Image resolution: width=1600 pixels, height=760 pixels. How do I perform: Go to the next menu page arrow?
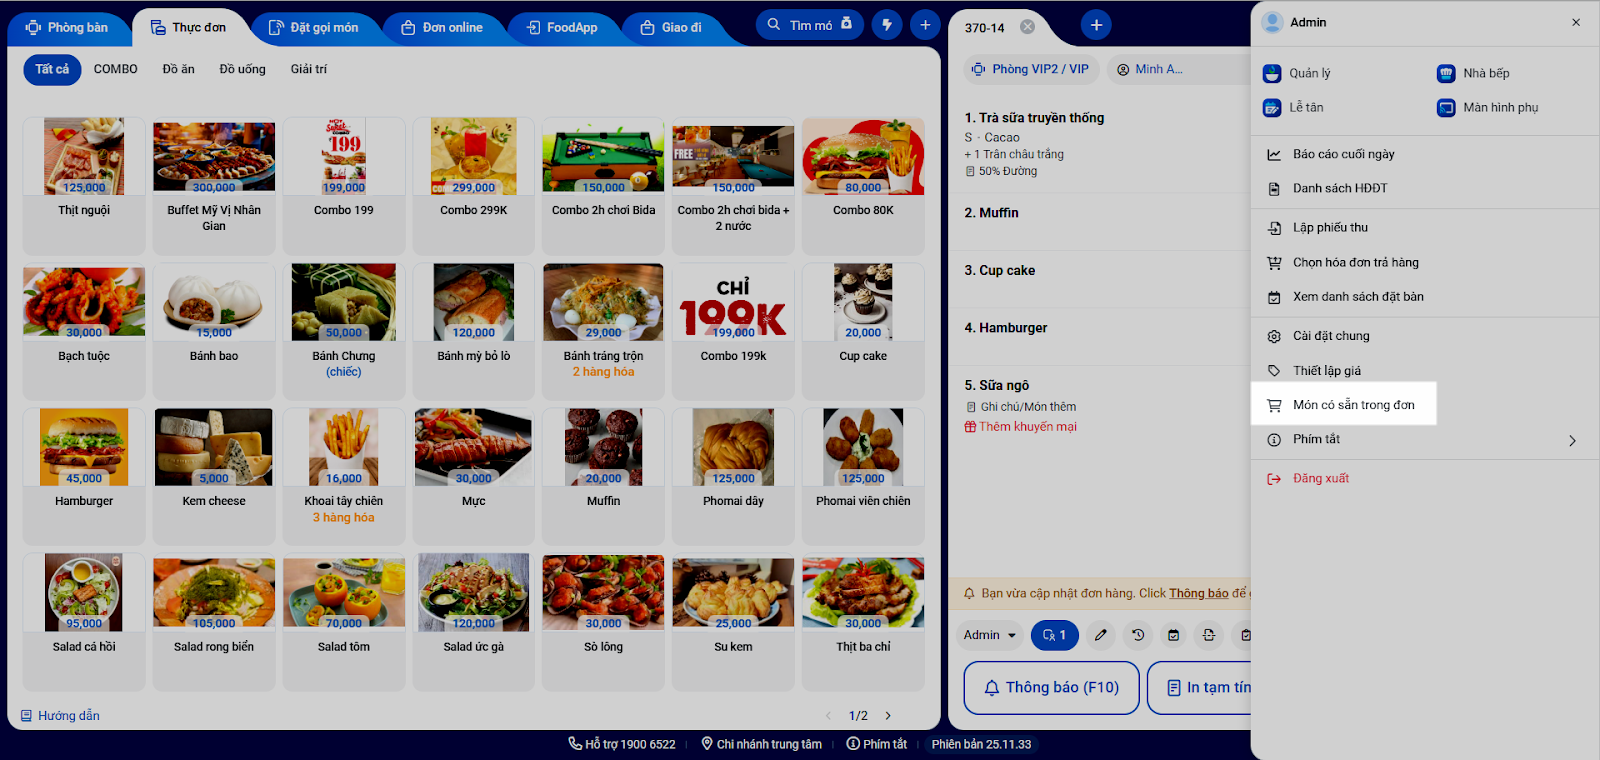(887, 716)
